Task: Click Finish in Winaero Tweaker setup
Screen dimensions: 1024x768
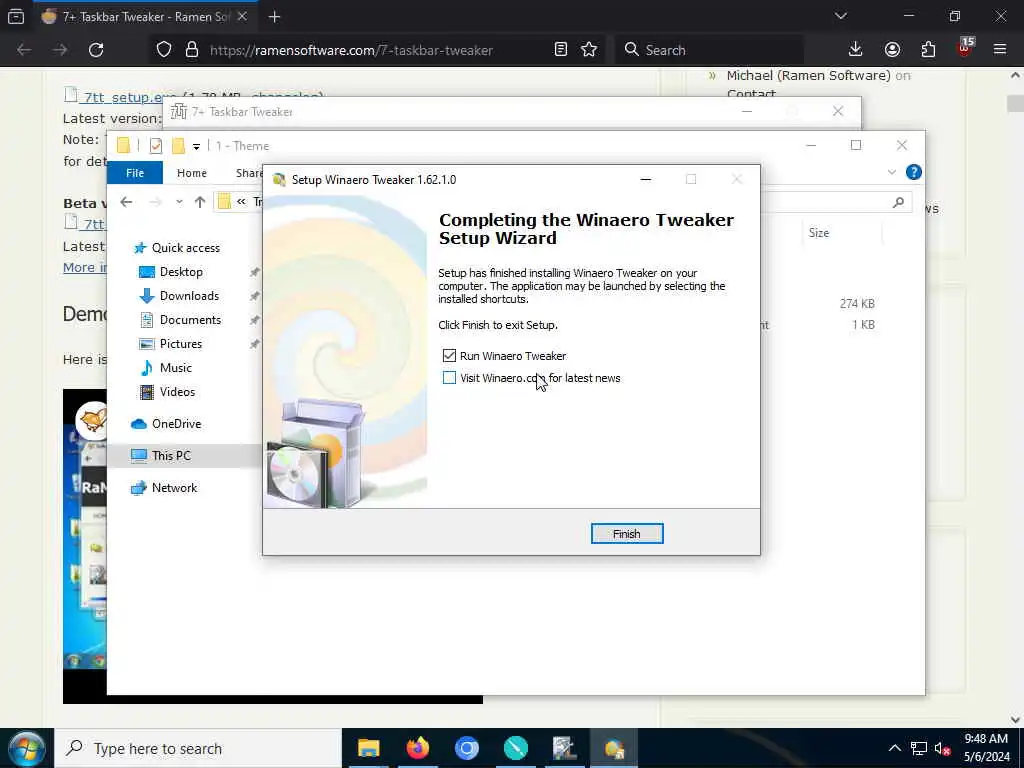Action: (x=627, y=534)
